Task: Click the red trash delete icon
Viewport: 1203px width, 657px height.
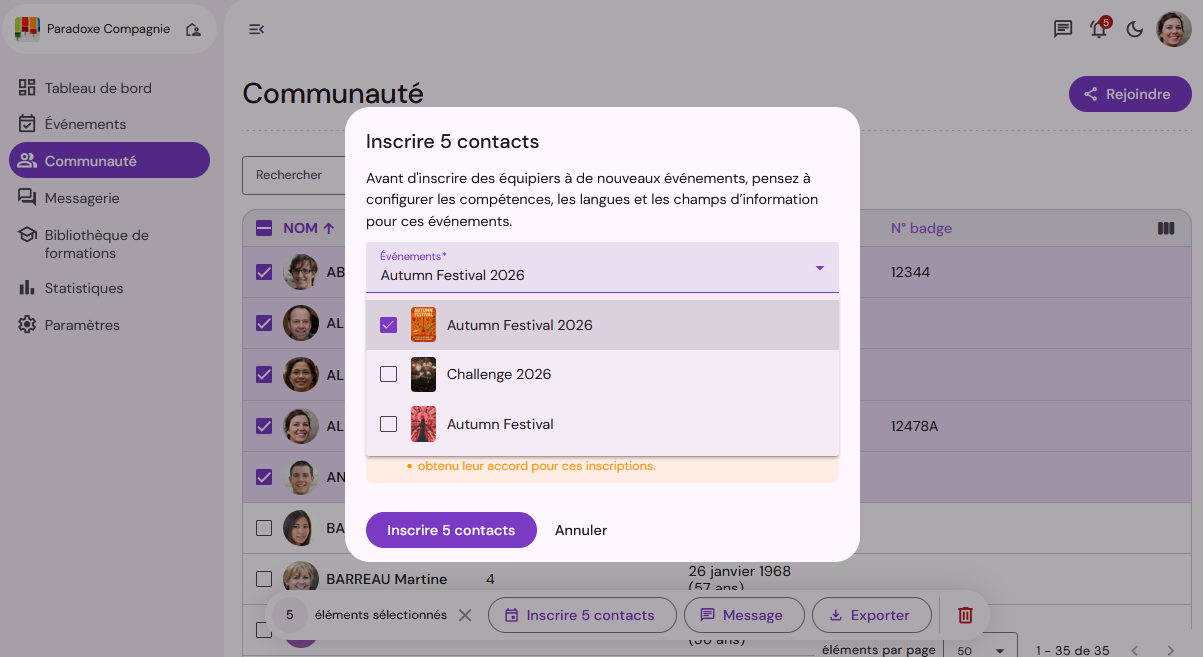Action: click(965, 615)
